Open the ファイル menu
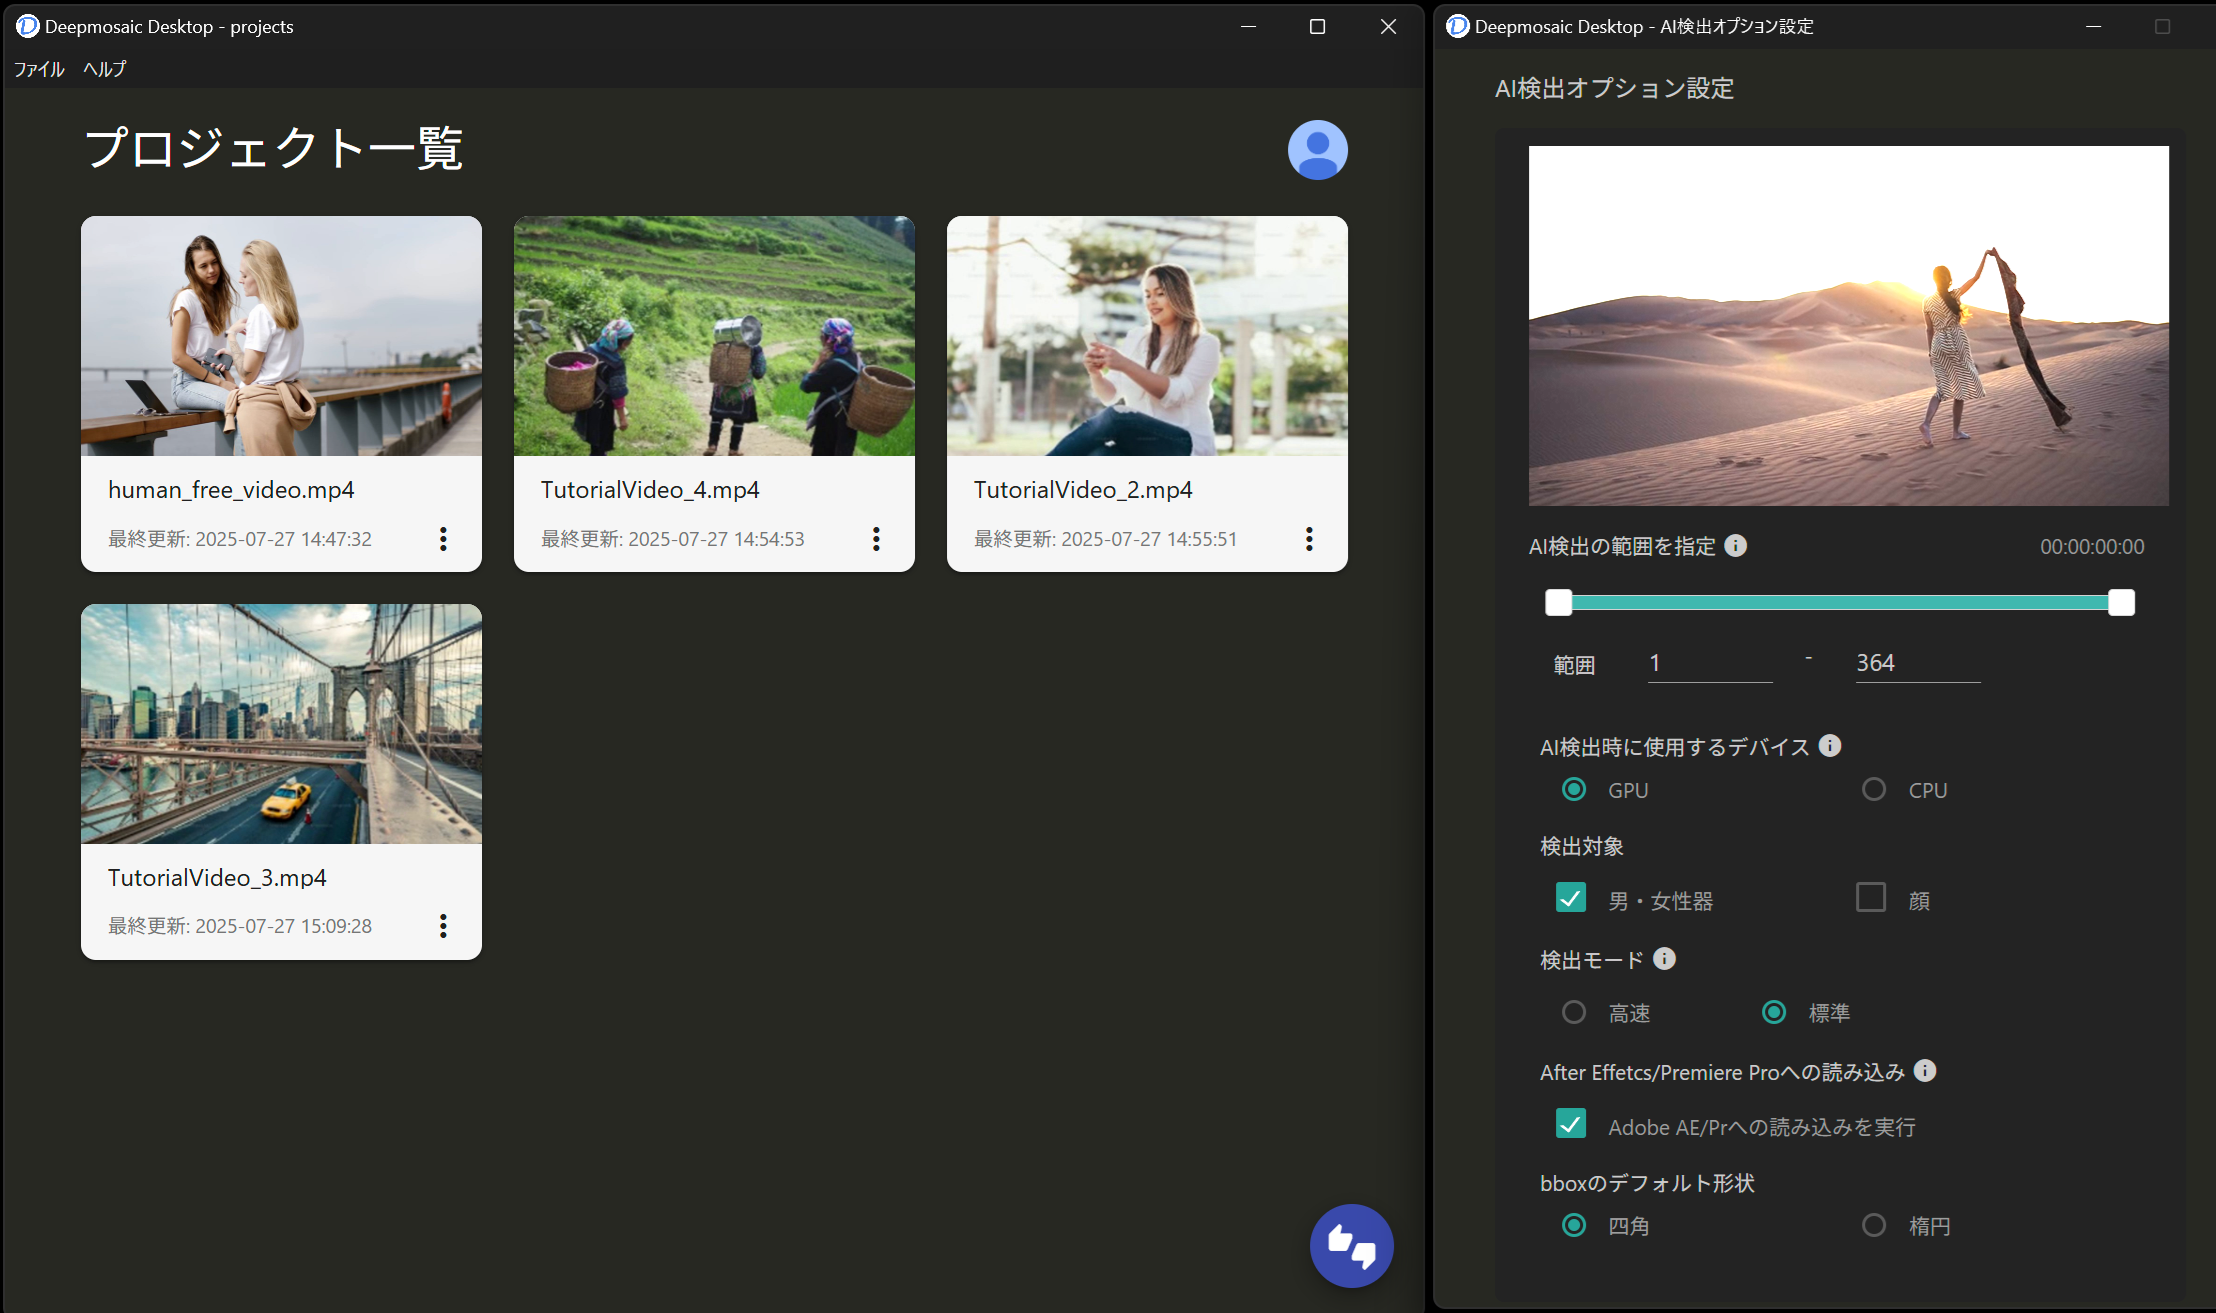 pos(39,69)
